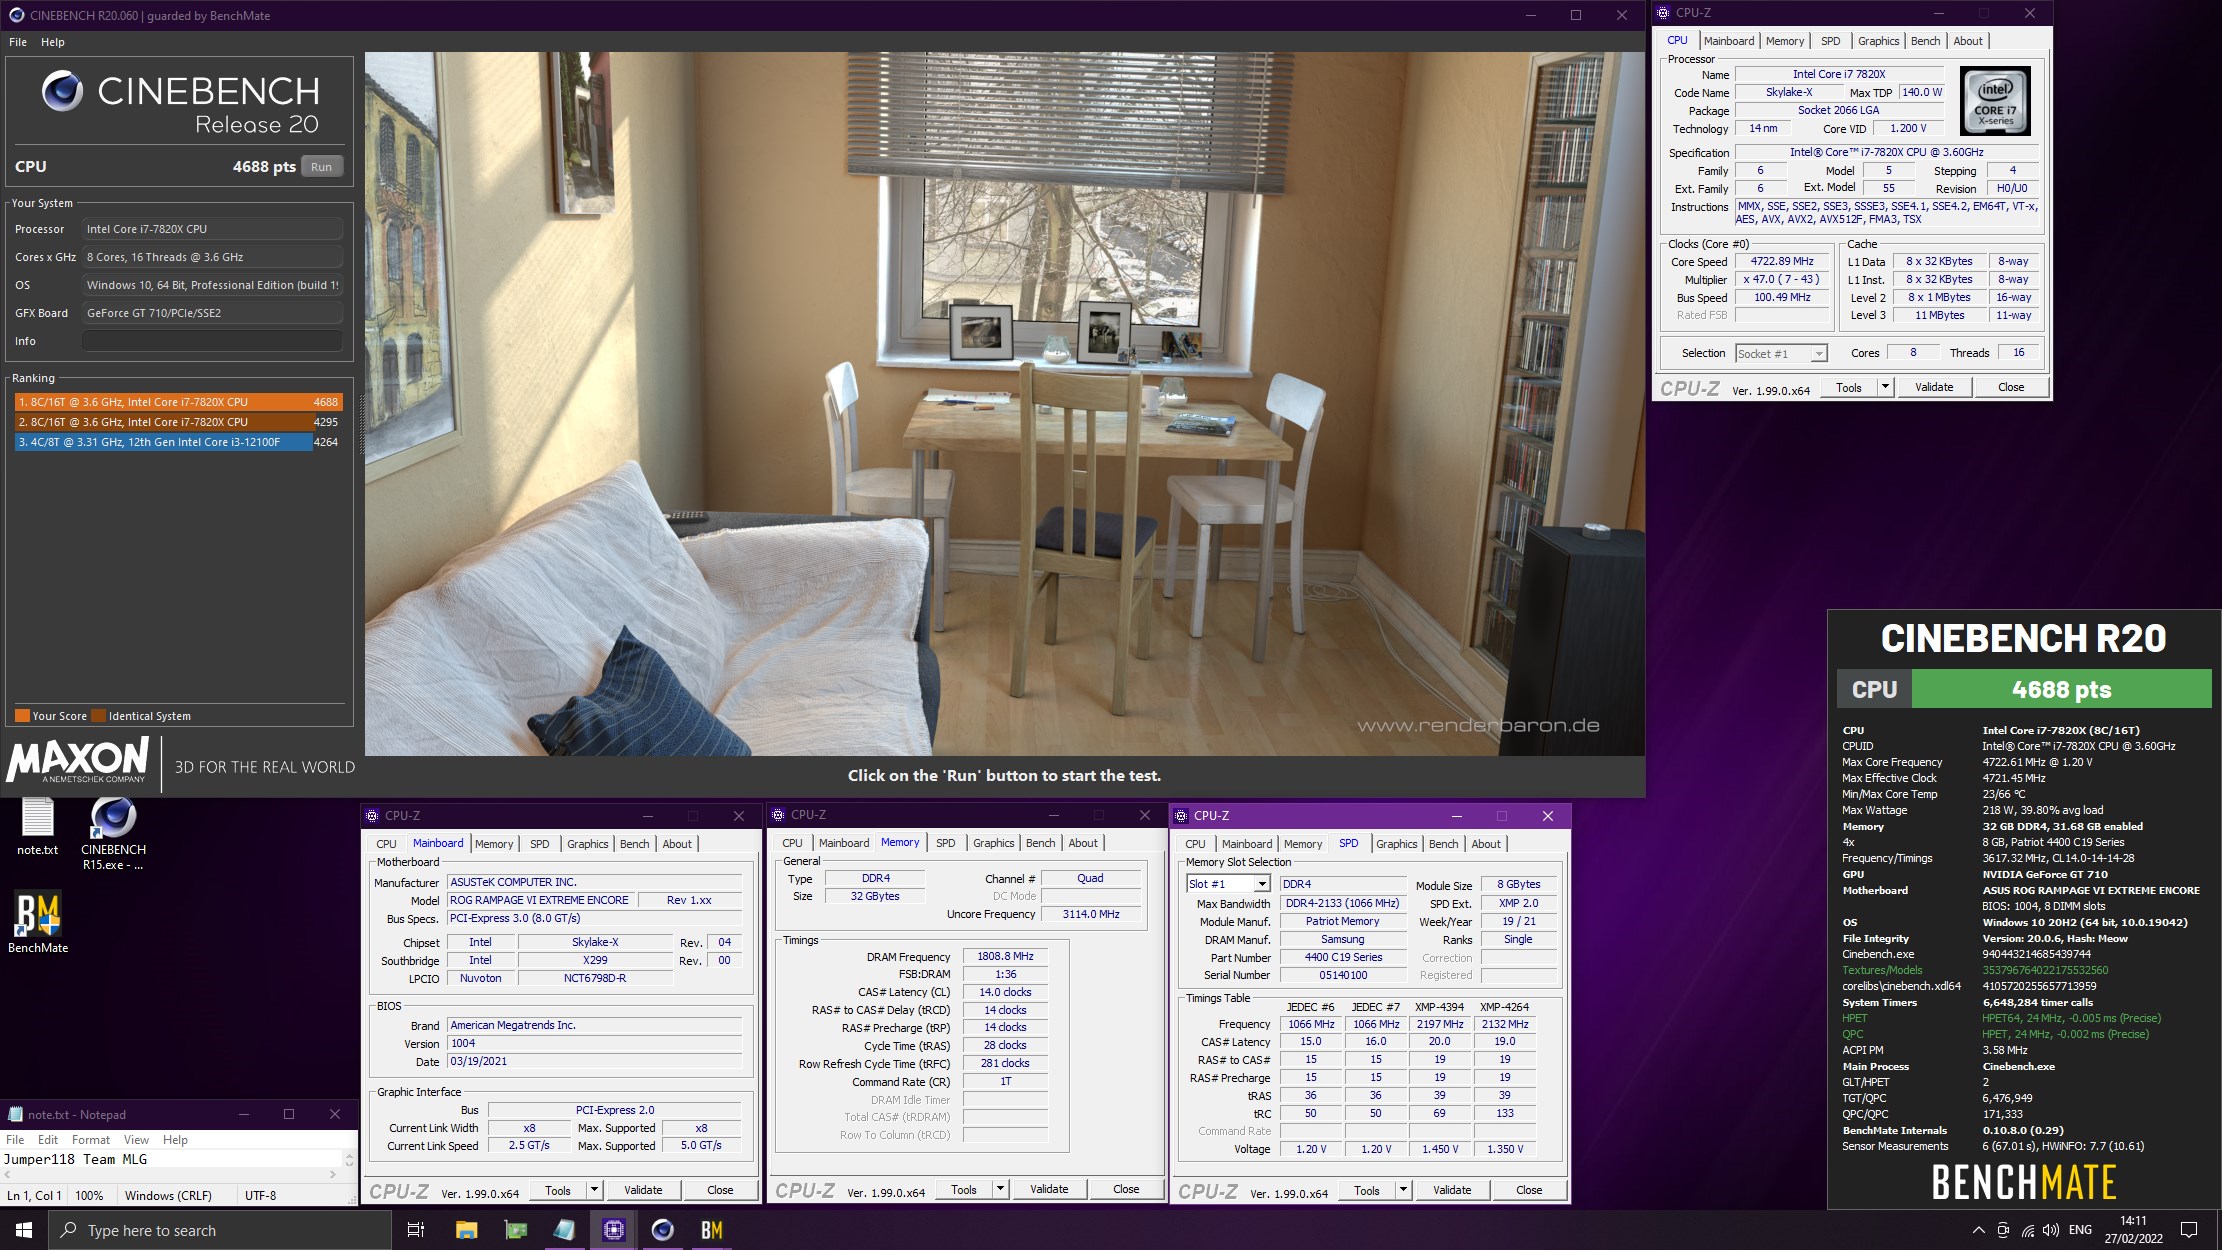Switch to Memory tab in top CPU-Z window

point(1785,41)
